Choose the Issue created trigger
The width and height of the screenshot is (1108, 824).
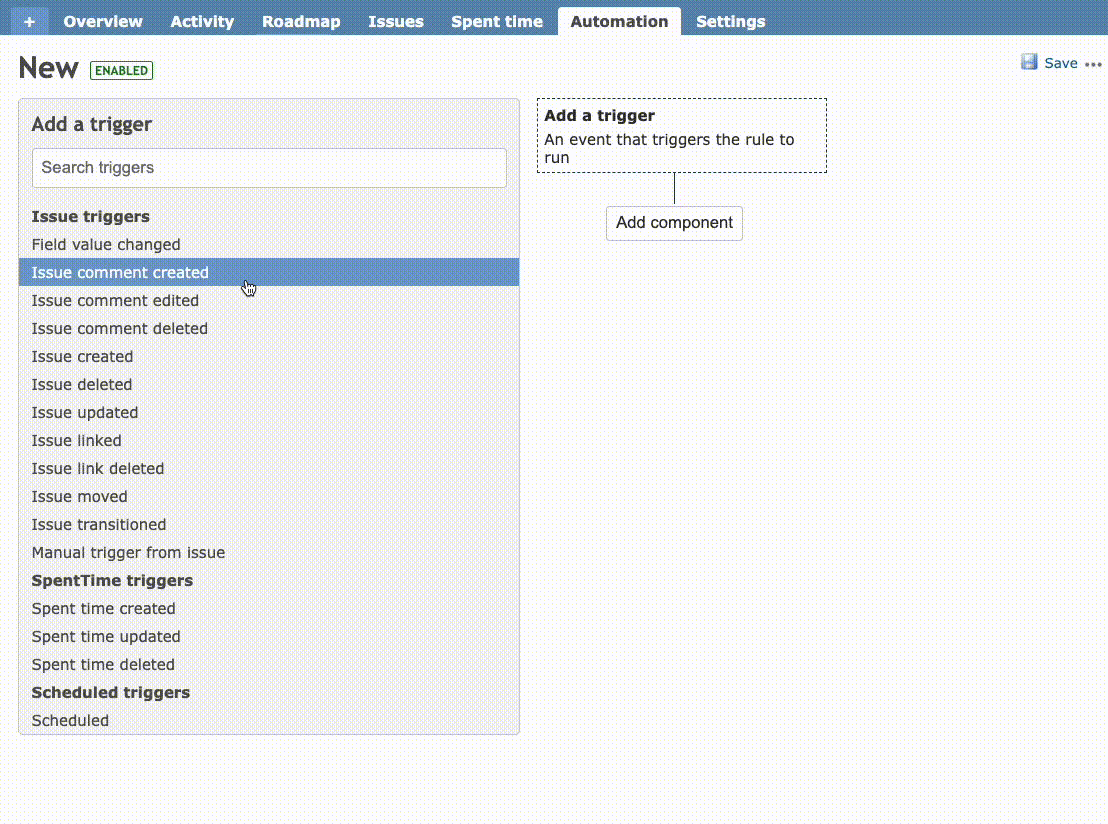click(x=82, y=356)
